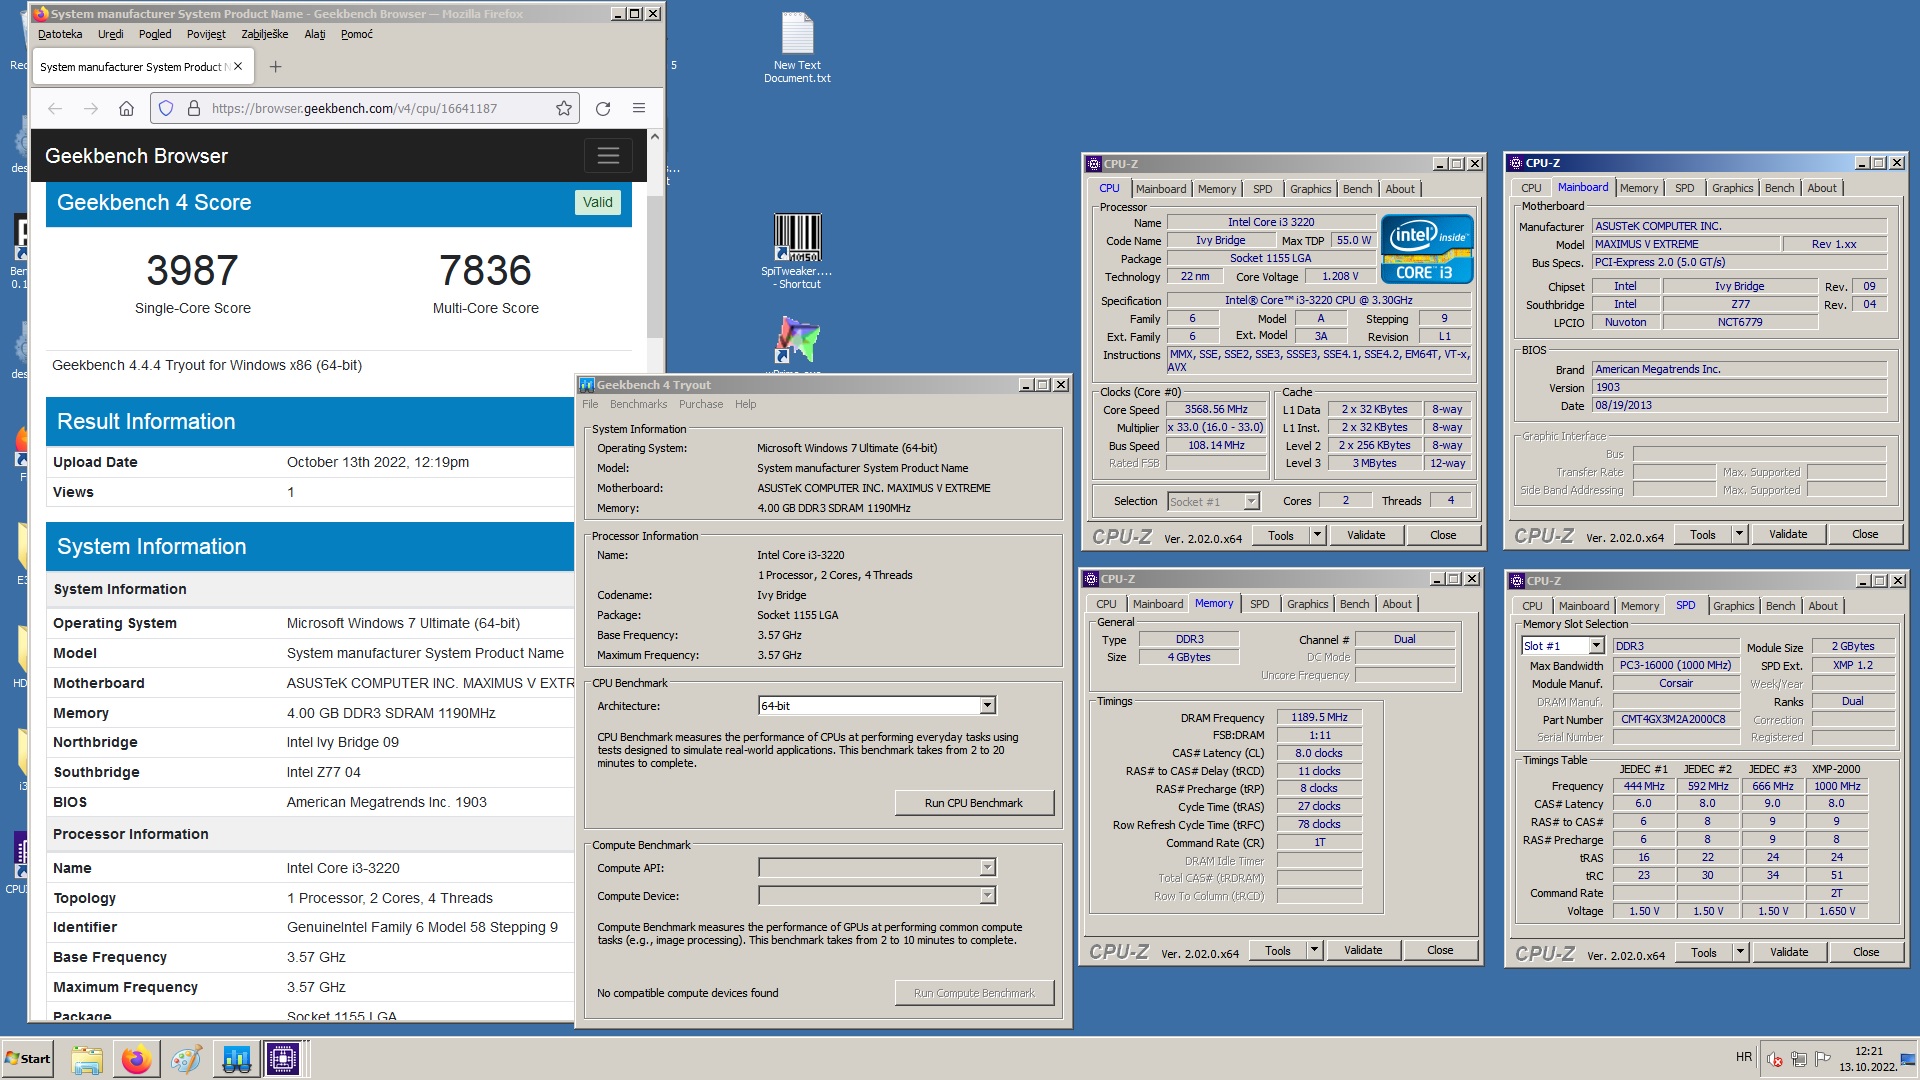Image resolution: width=1920 pixels, height=1080 pixels.
Task: Select the 7836 multi-core score
Action: 485,270
